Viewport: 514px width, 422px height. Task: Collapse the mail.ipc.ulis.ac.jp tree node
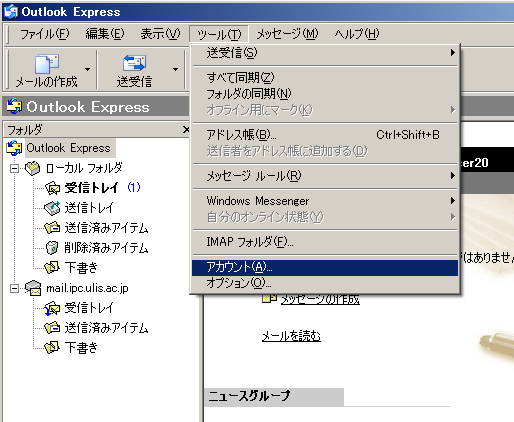coord(14,288)
